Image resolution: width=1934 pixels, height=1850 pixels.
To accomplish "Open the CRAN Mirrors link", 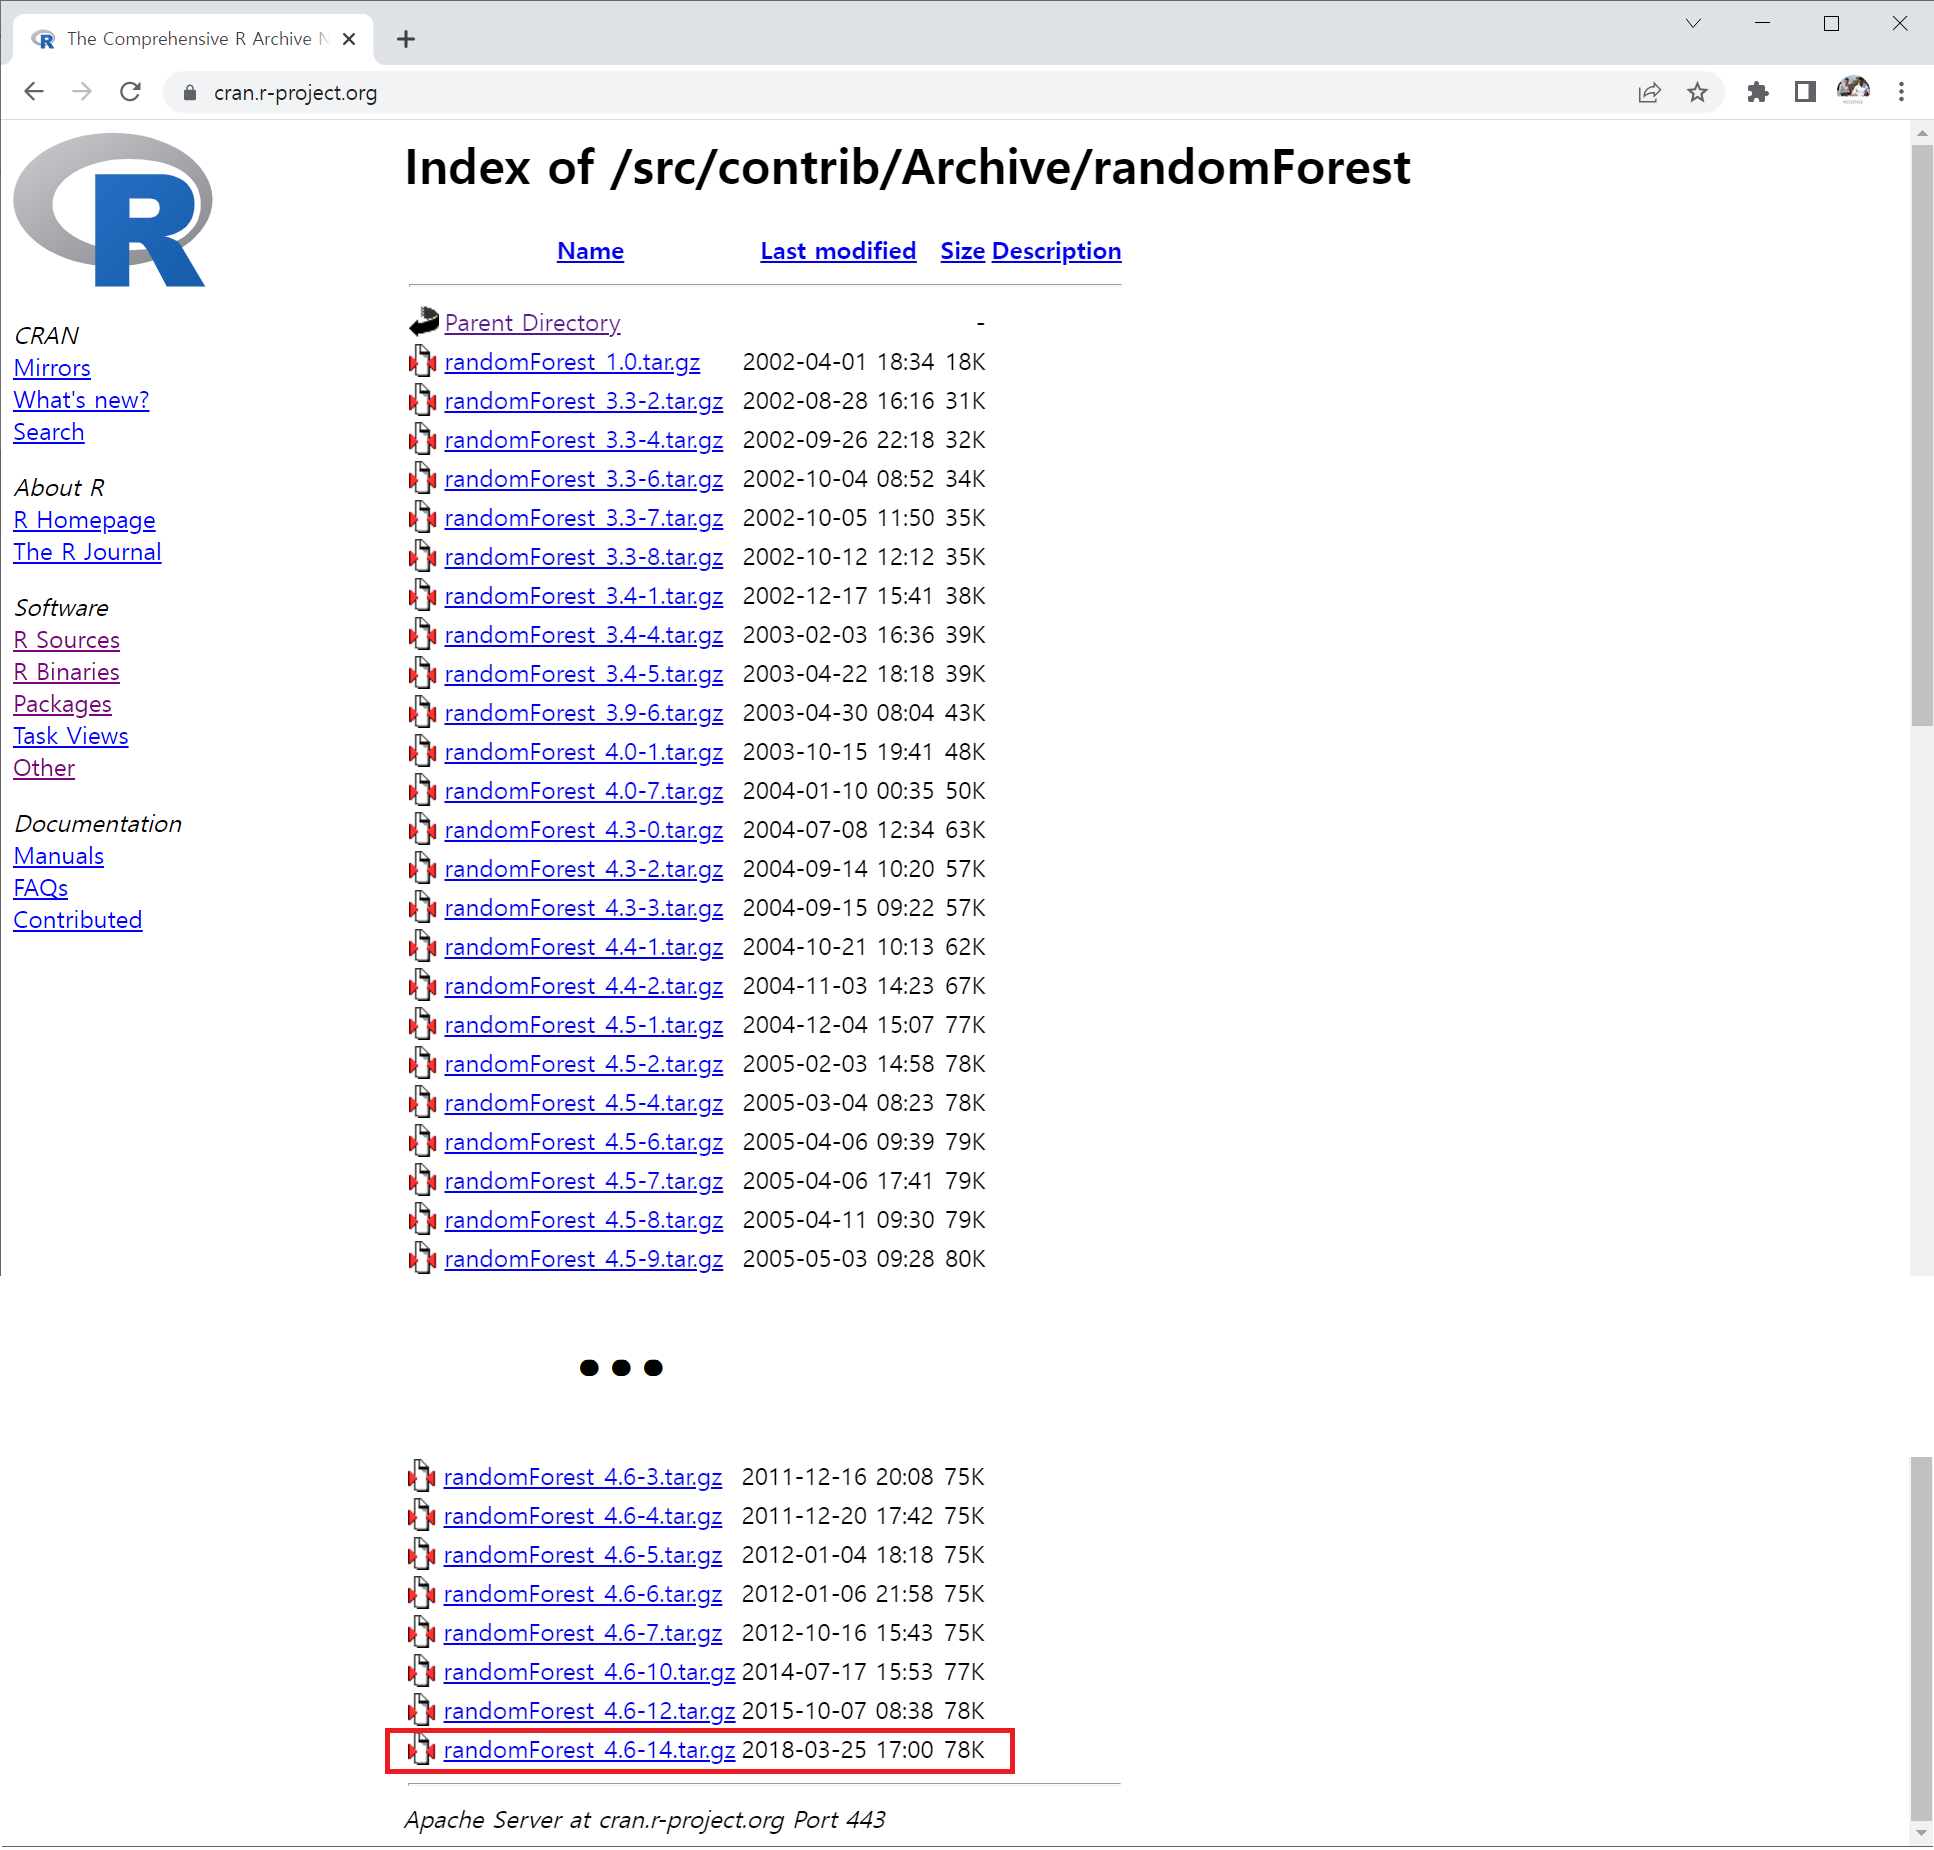I will [52, 367].
